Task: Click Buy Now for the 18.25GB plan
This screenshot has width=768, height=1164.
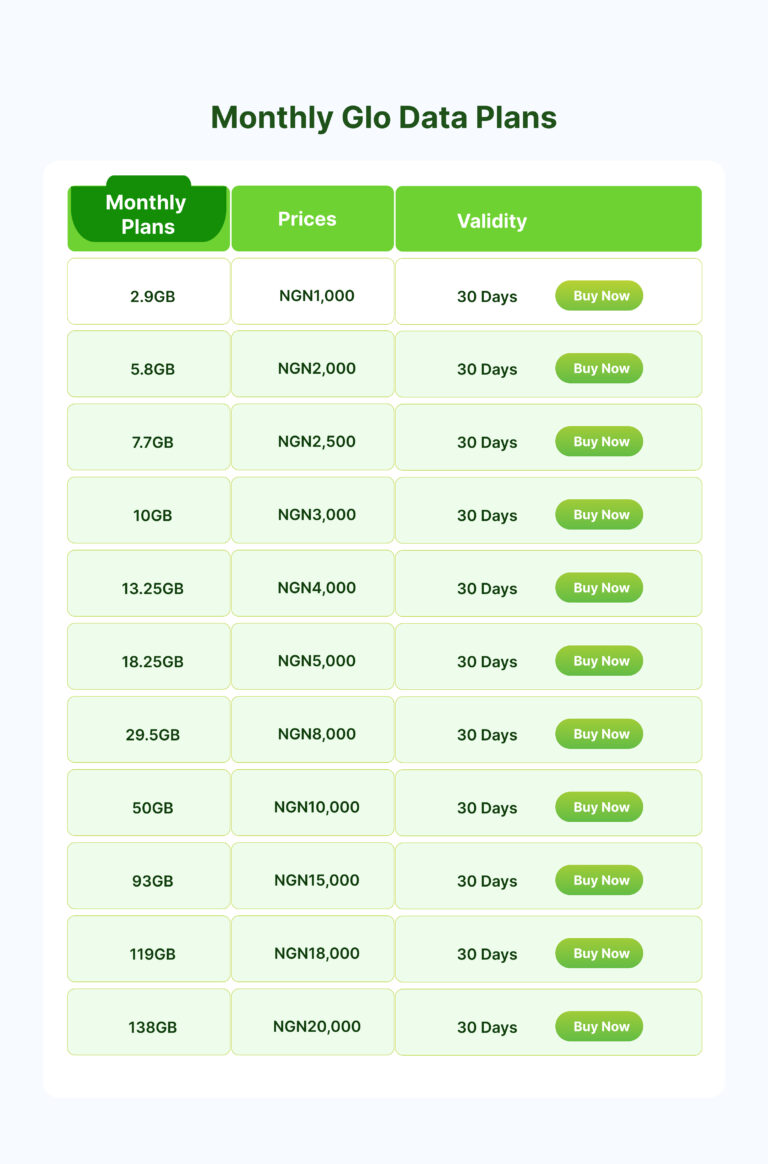Action: pos(599,660)
